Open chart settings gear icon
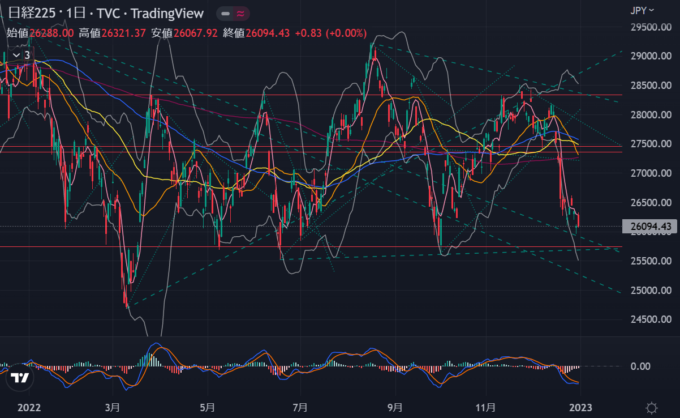This screenshot has width=680, height=418. coord(651,407)
